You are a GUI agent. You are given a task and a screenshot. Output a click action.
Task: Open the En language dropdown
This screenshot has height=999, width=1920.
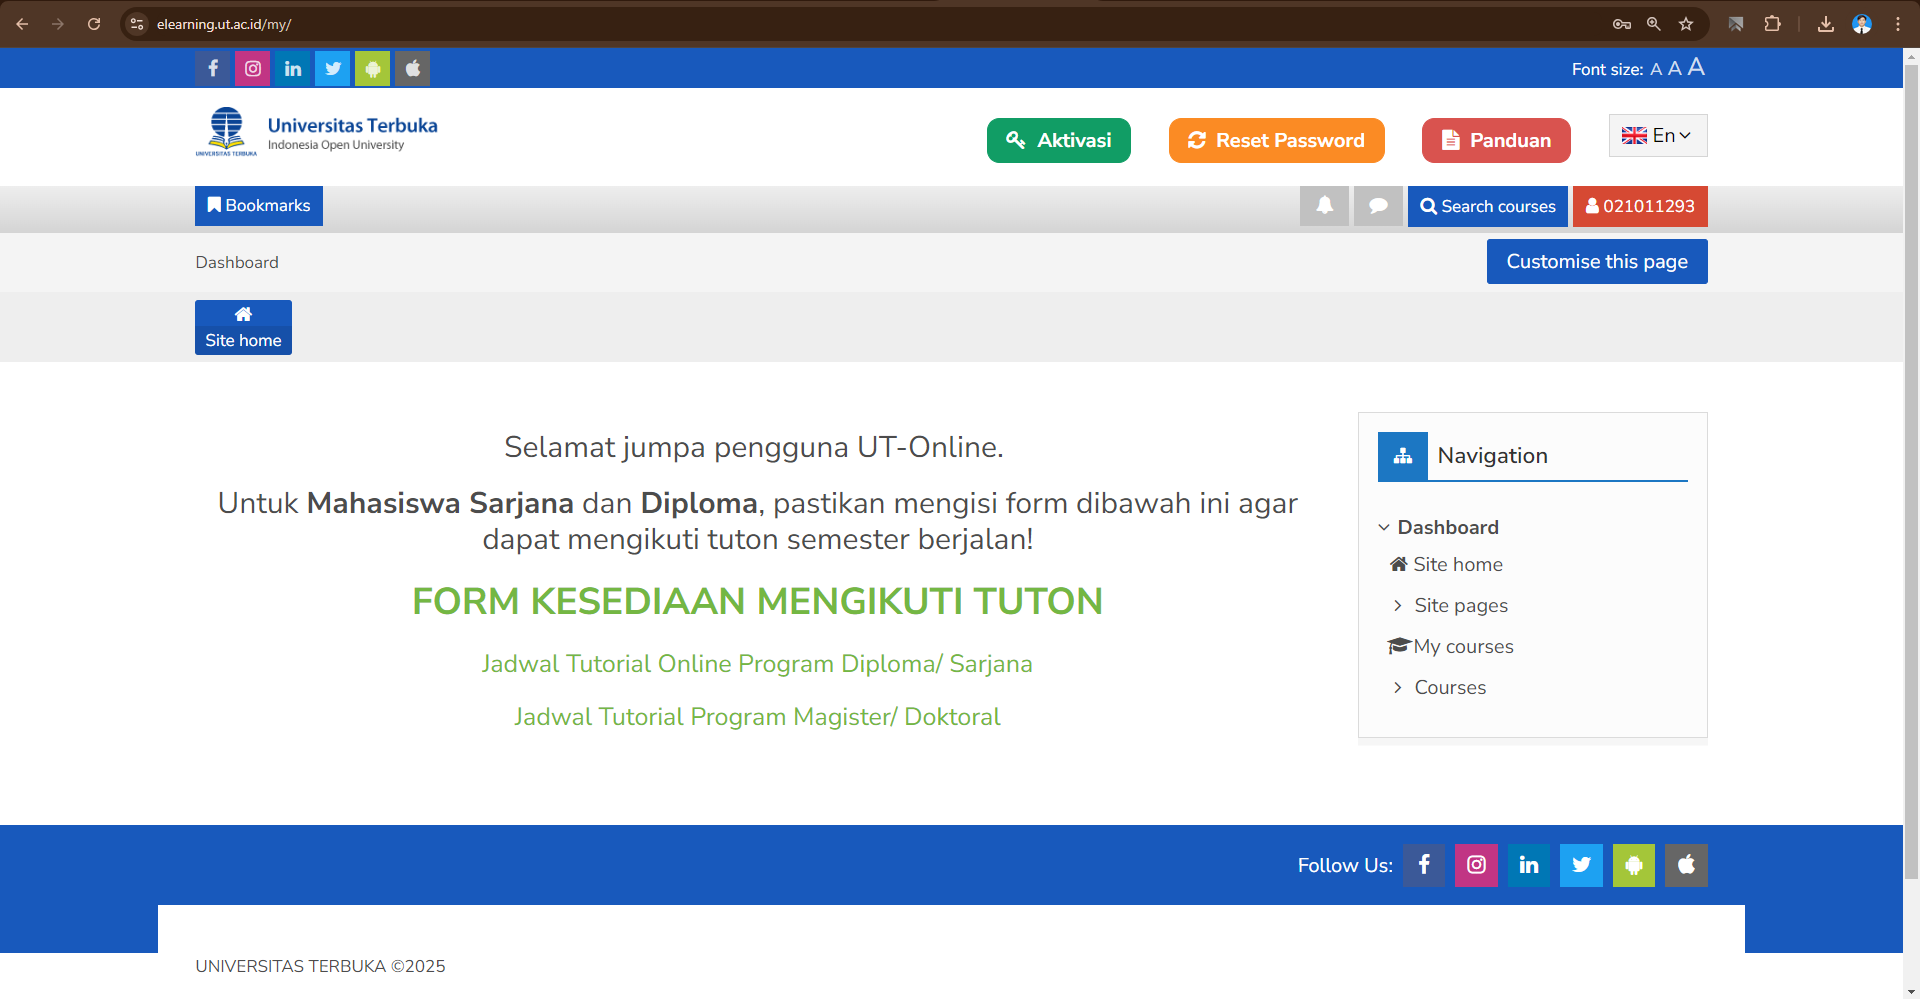(1657, 136)
